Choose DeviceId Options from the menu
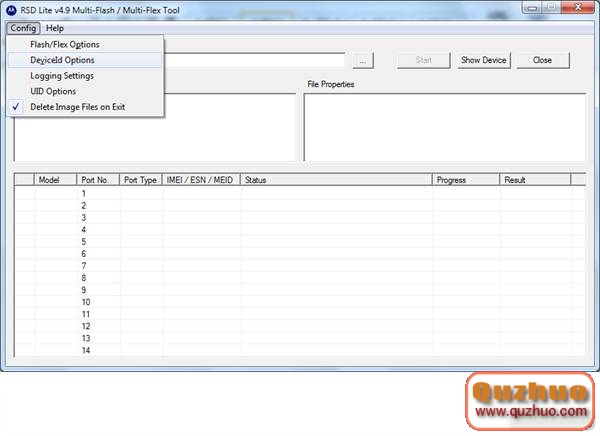Image resolution: width=600 pixels, height=436 pixels. pos(85,60)
